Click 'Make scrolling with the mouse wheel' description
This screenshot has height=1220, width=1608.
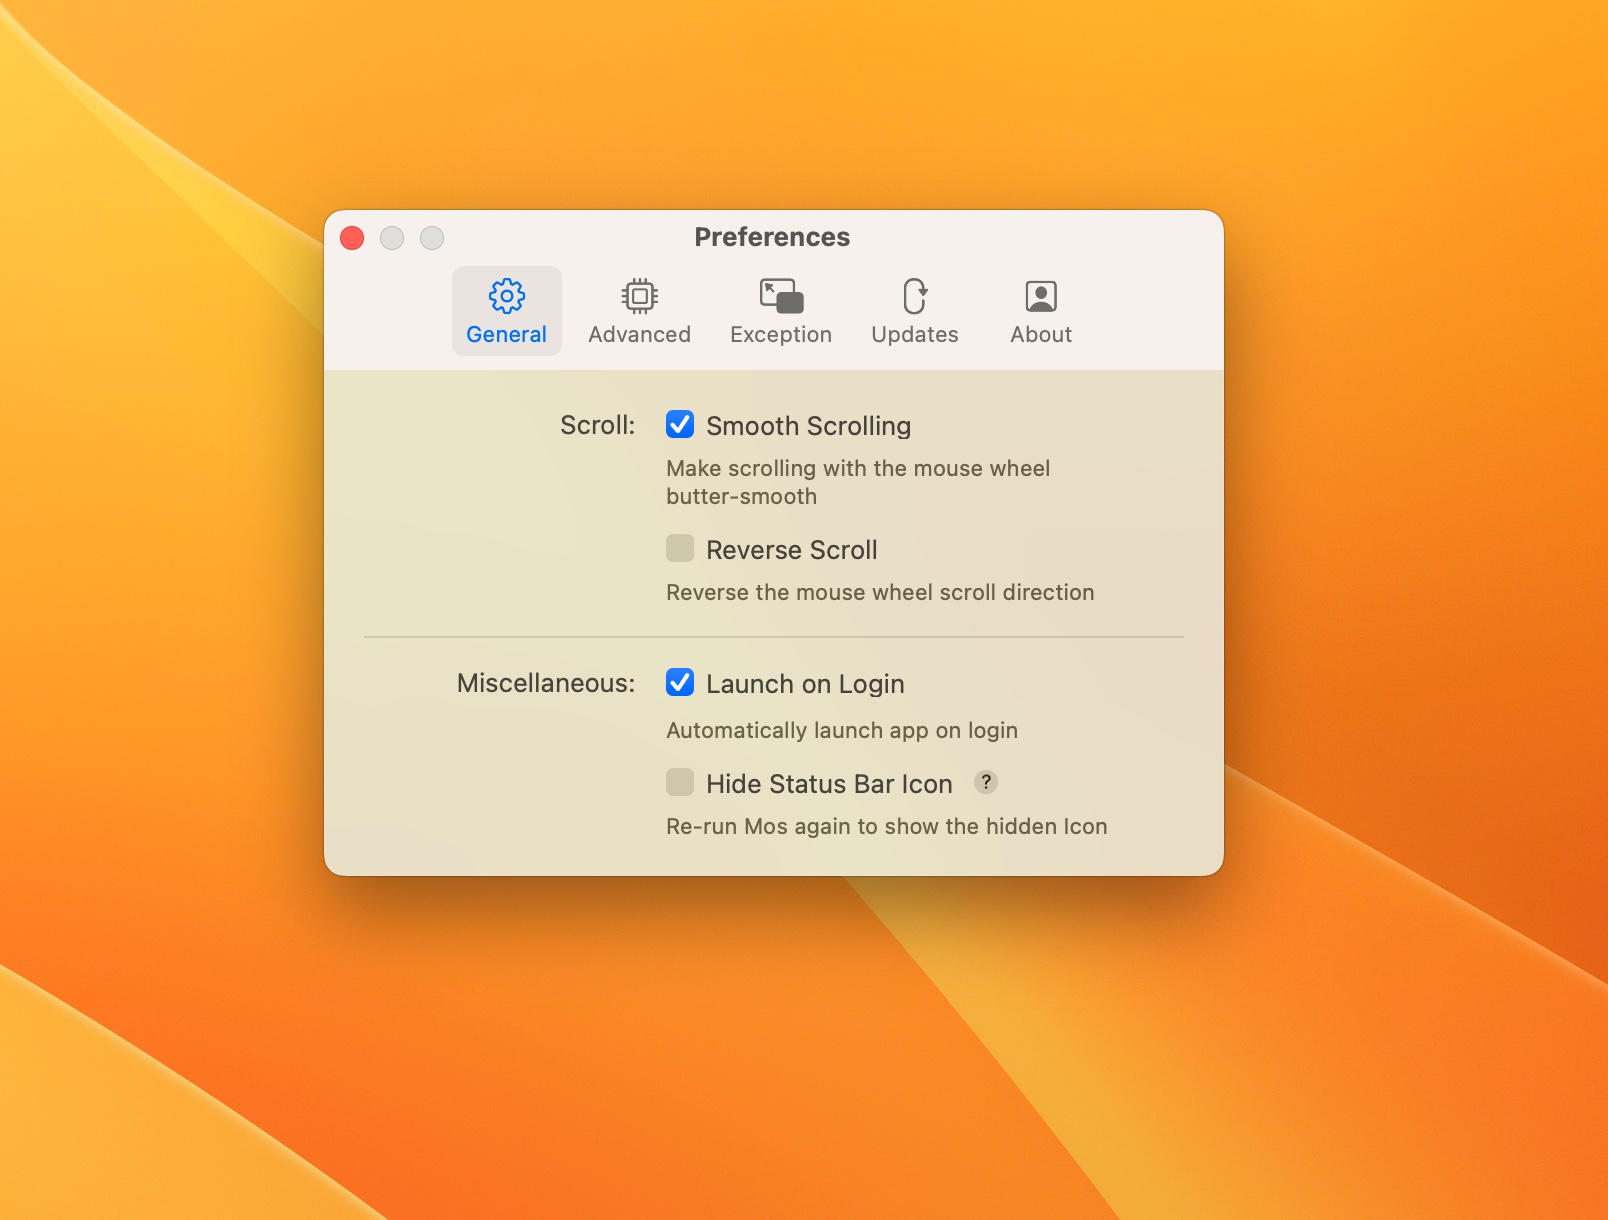(x=858, y=482)
